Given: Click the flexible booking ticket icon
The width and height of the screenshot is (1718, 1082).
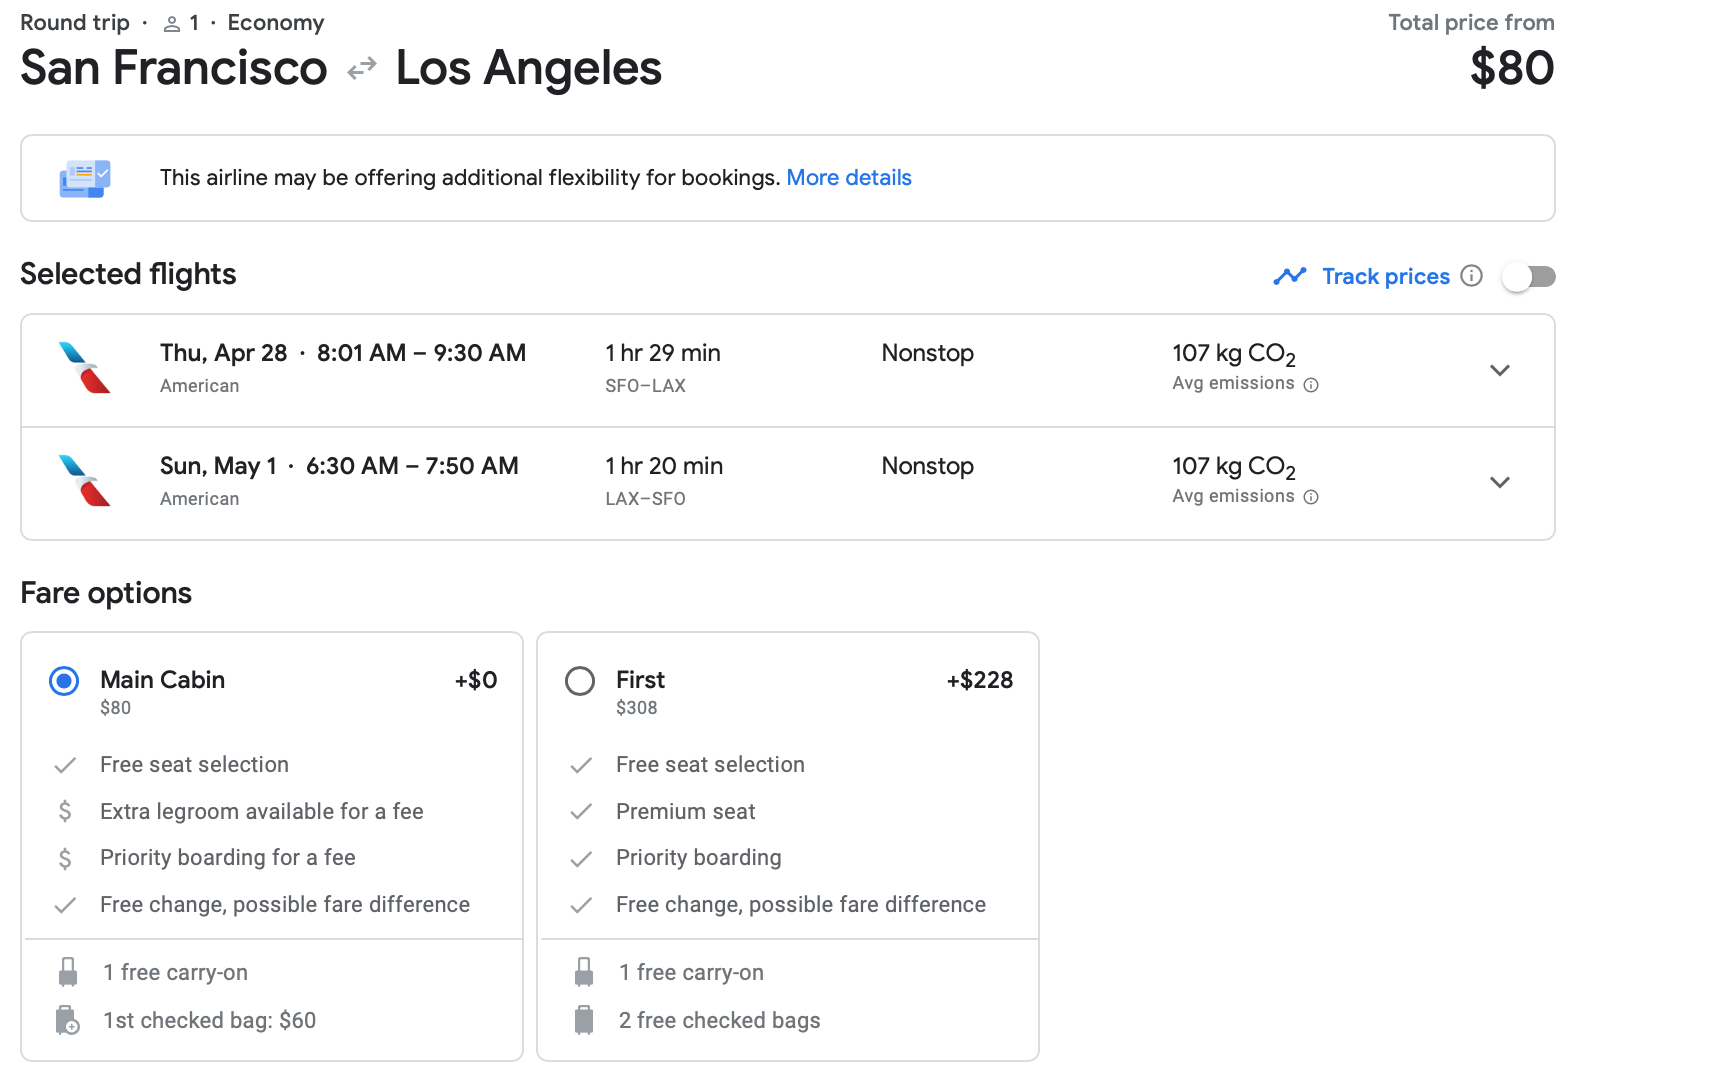Looking at the screenshot, I should (x=85, y=178).
